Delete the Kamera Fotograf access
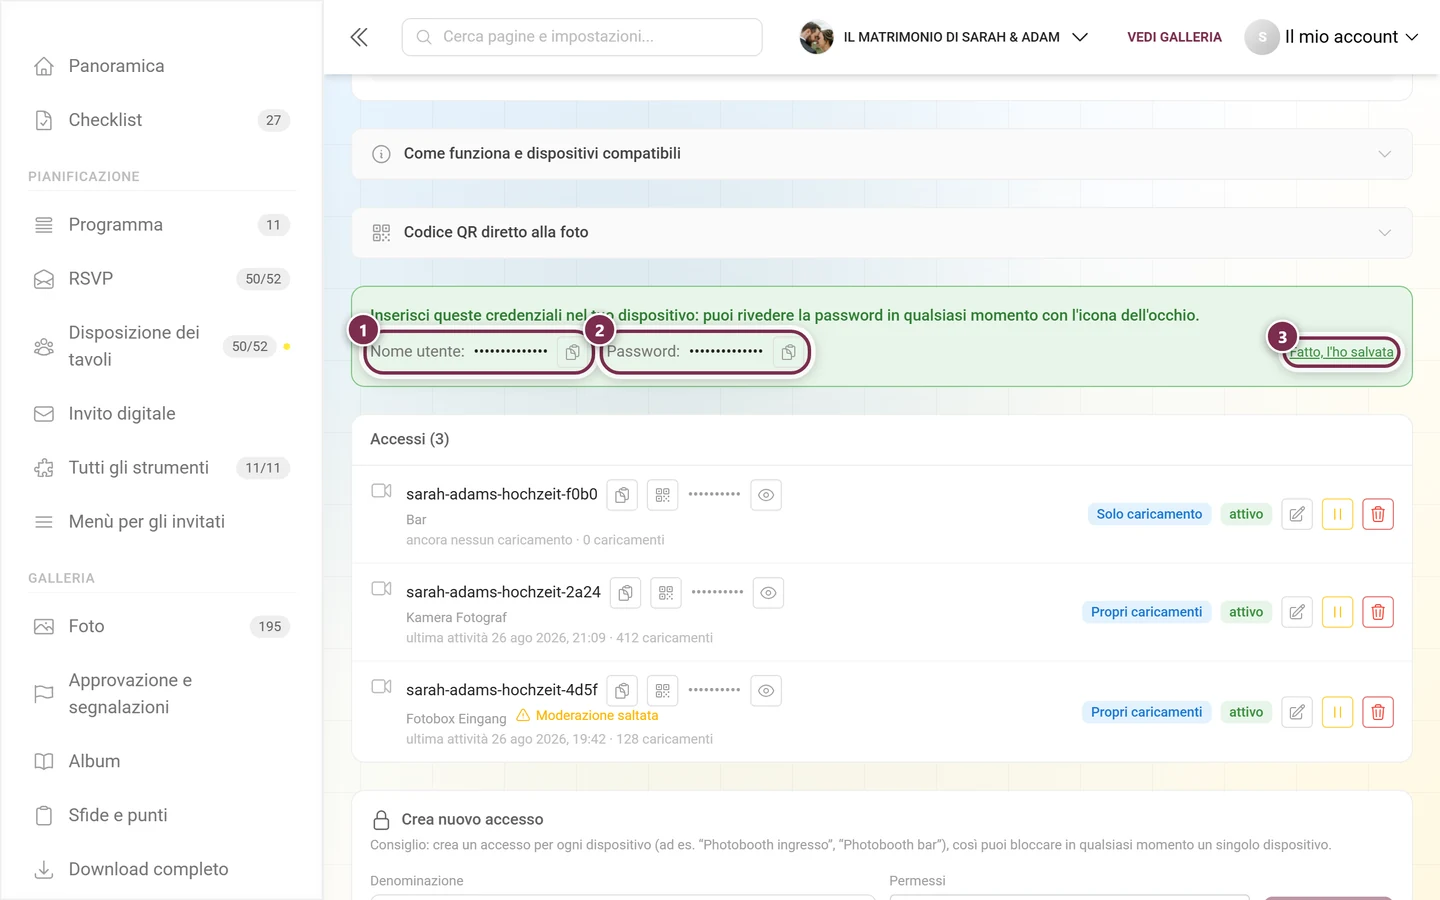 click(1378, 612)
